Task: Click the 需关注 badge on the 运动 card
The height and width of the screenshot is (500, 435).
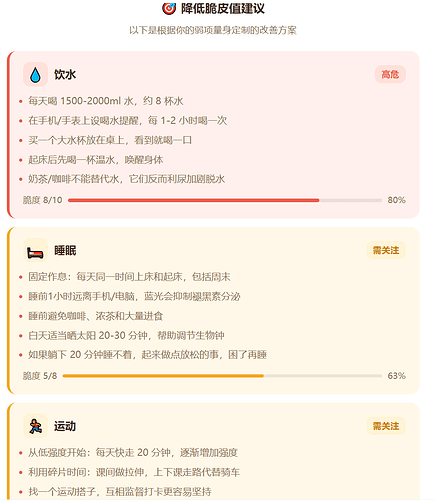Action: tap(386, 426)
